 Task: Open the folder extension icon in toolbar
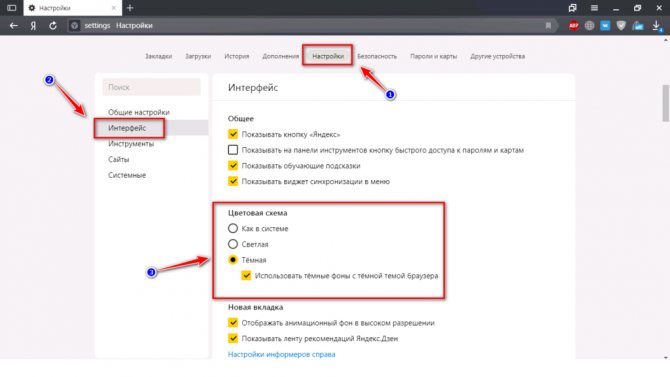638,26
